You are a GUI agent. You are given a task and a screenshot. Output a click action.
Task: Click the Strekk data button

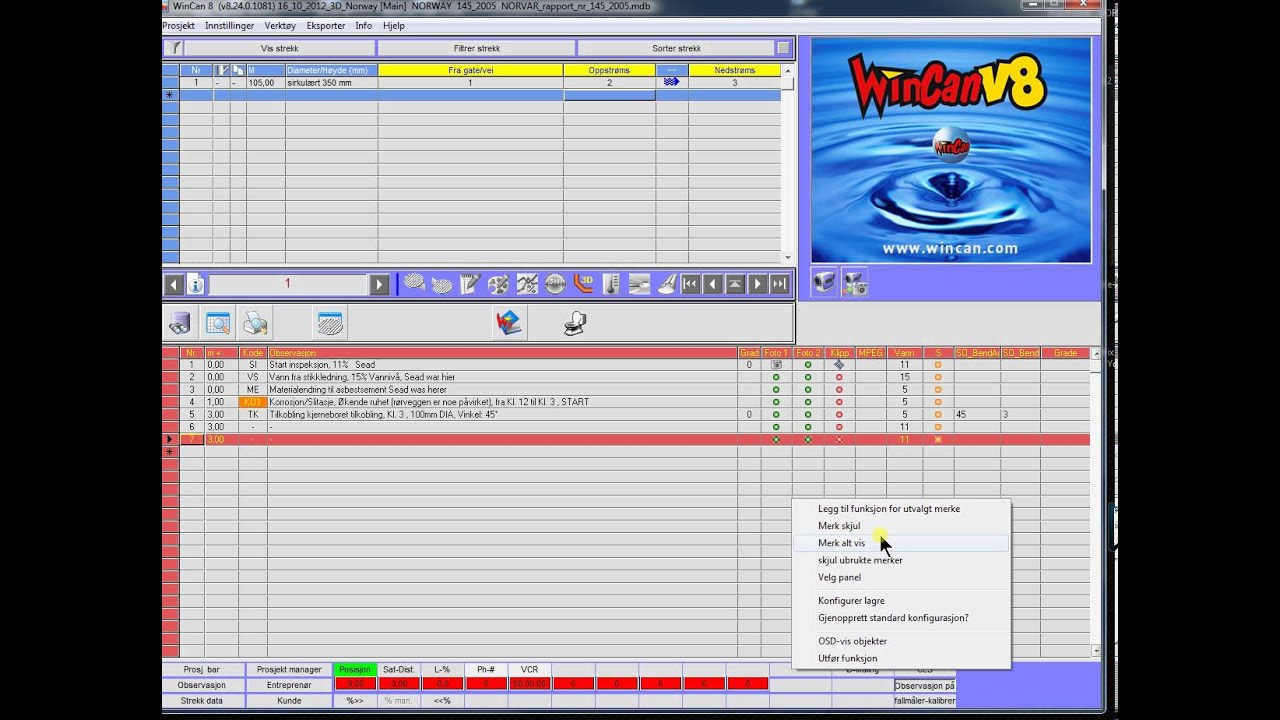pyautogui.click(x=201, y=701)
